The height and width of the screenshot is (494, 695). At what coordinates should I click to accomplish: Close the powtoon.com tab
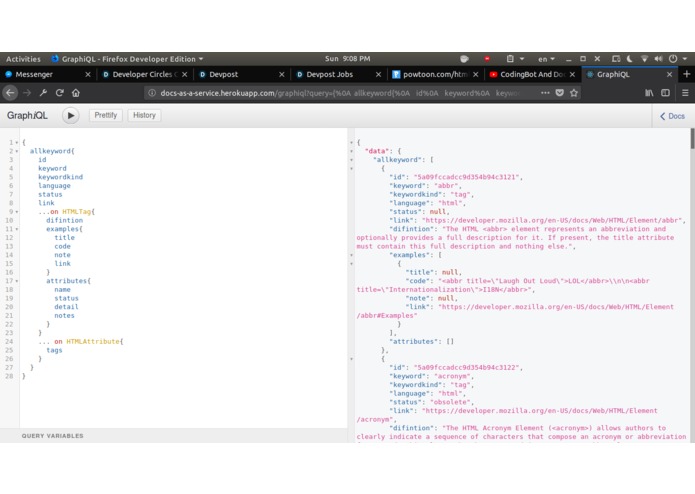(475, 74)
